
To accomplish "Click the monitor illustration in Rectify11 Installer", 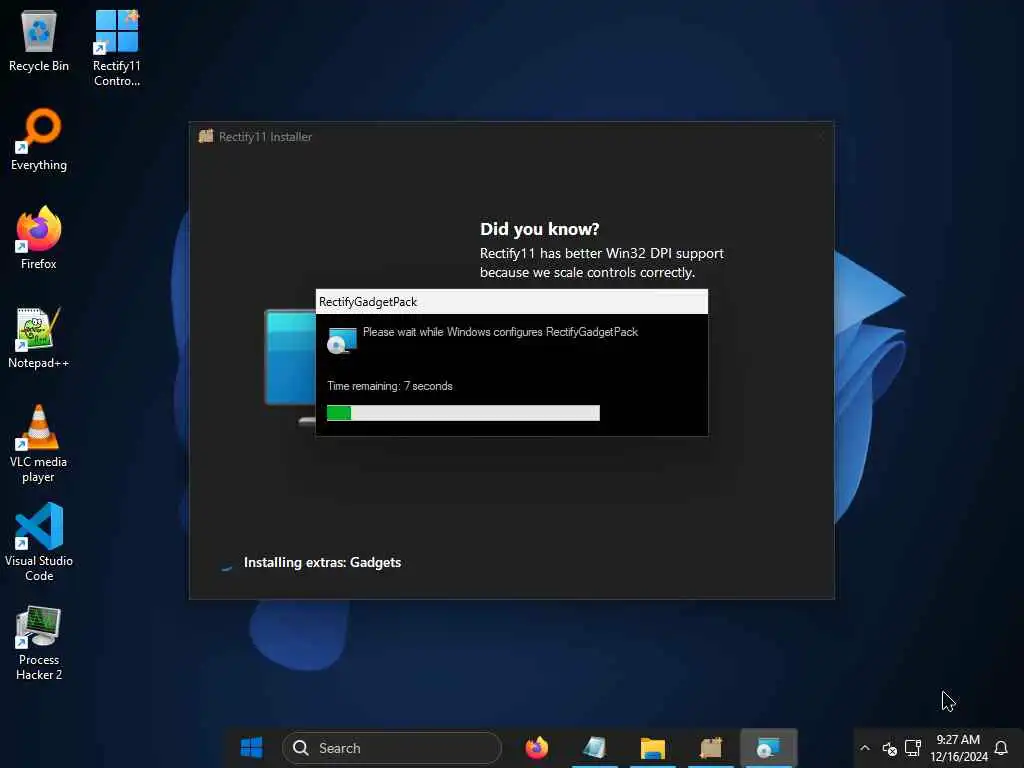I will [290, 367].
